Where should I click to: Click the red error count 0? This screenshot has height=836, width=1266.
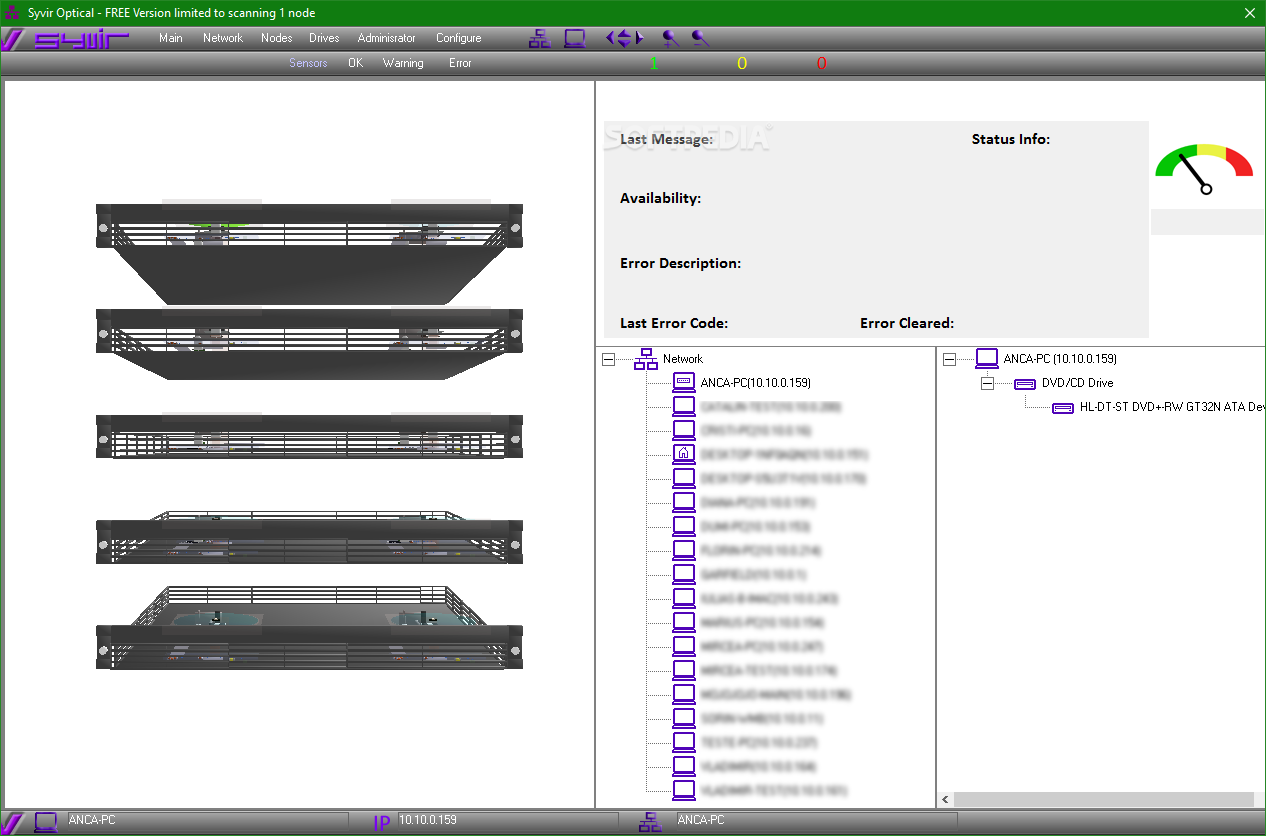822,64
